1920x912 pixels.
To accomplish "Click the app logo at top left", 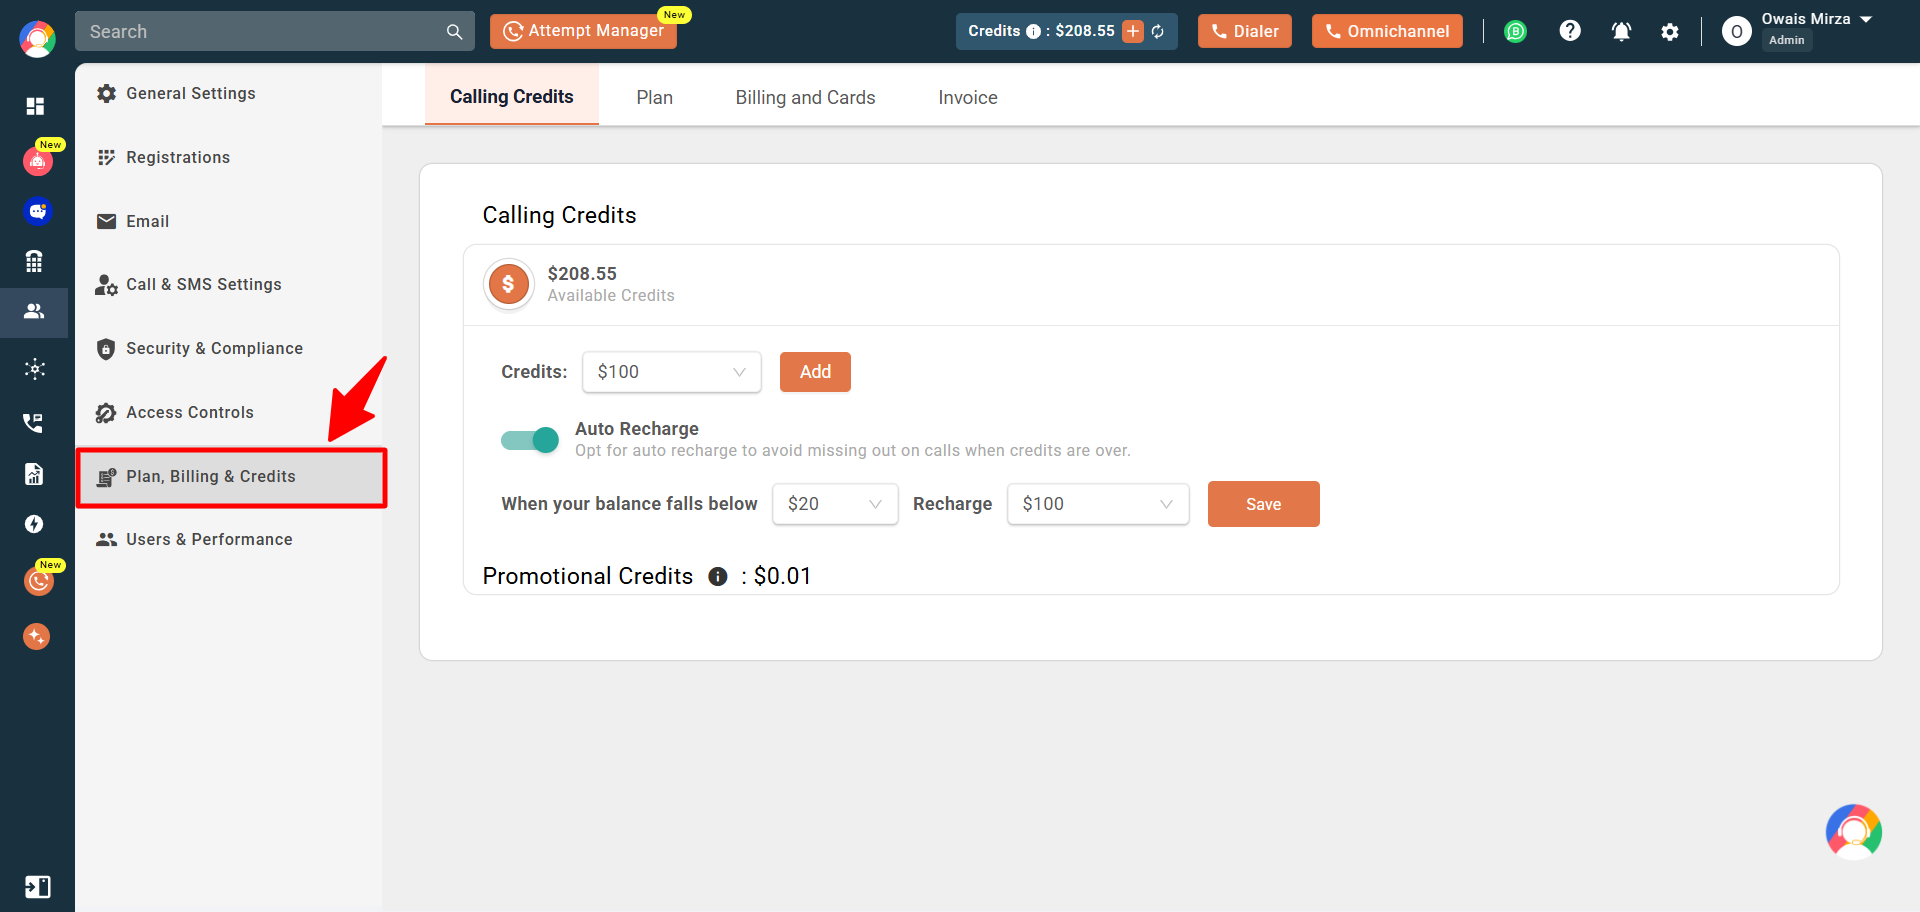I will pos(37,39).
